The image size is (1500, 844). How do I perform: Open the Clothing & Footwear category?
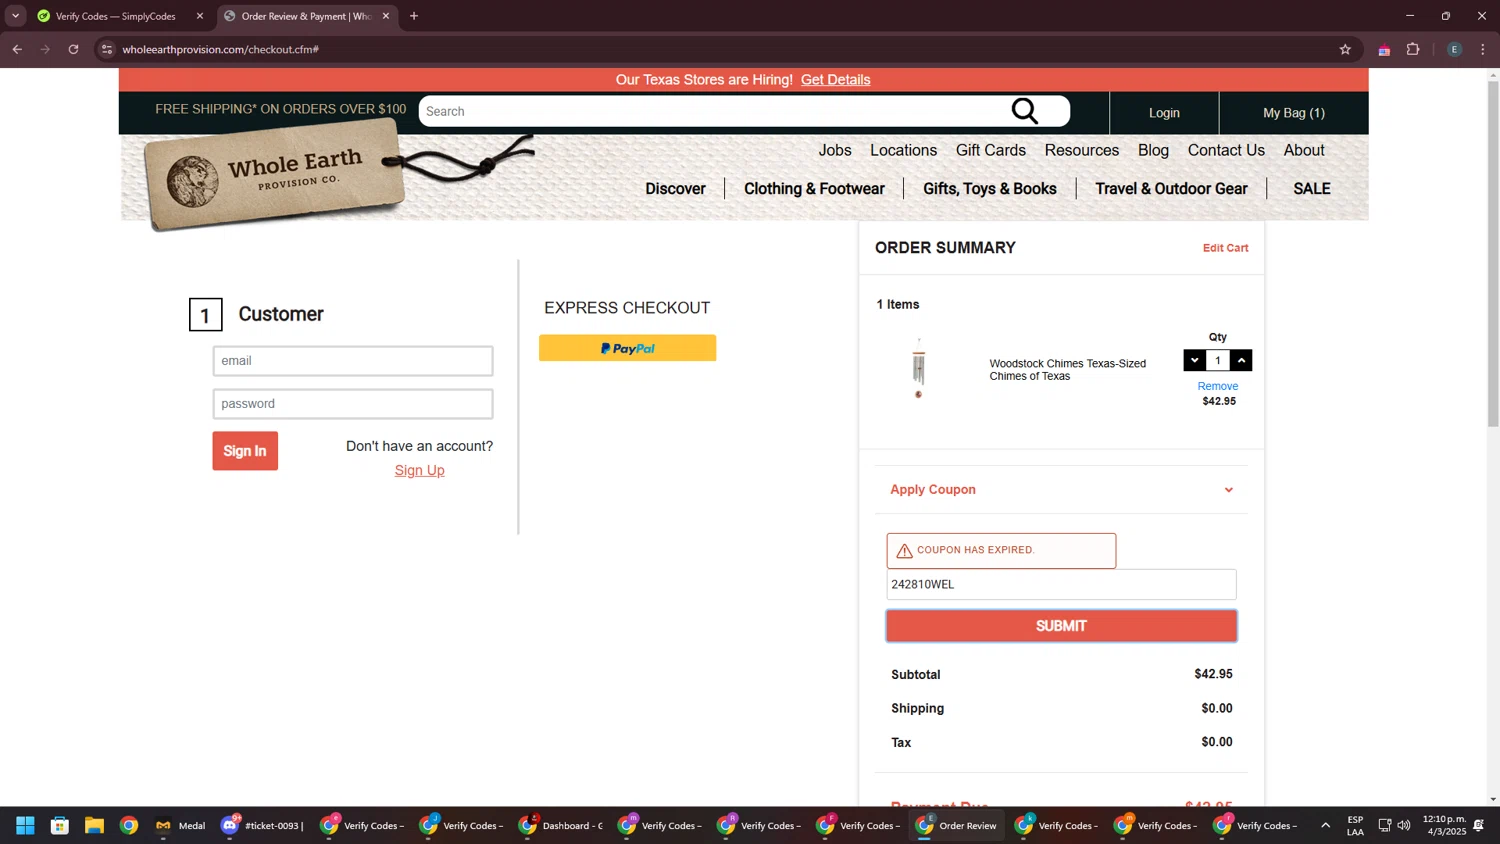(x=814, y=189)
